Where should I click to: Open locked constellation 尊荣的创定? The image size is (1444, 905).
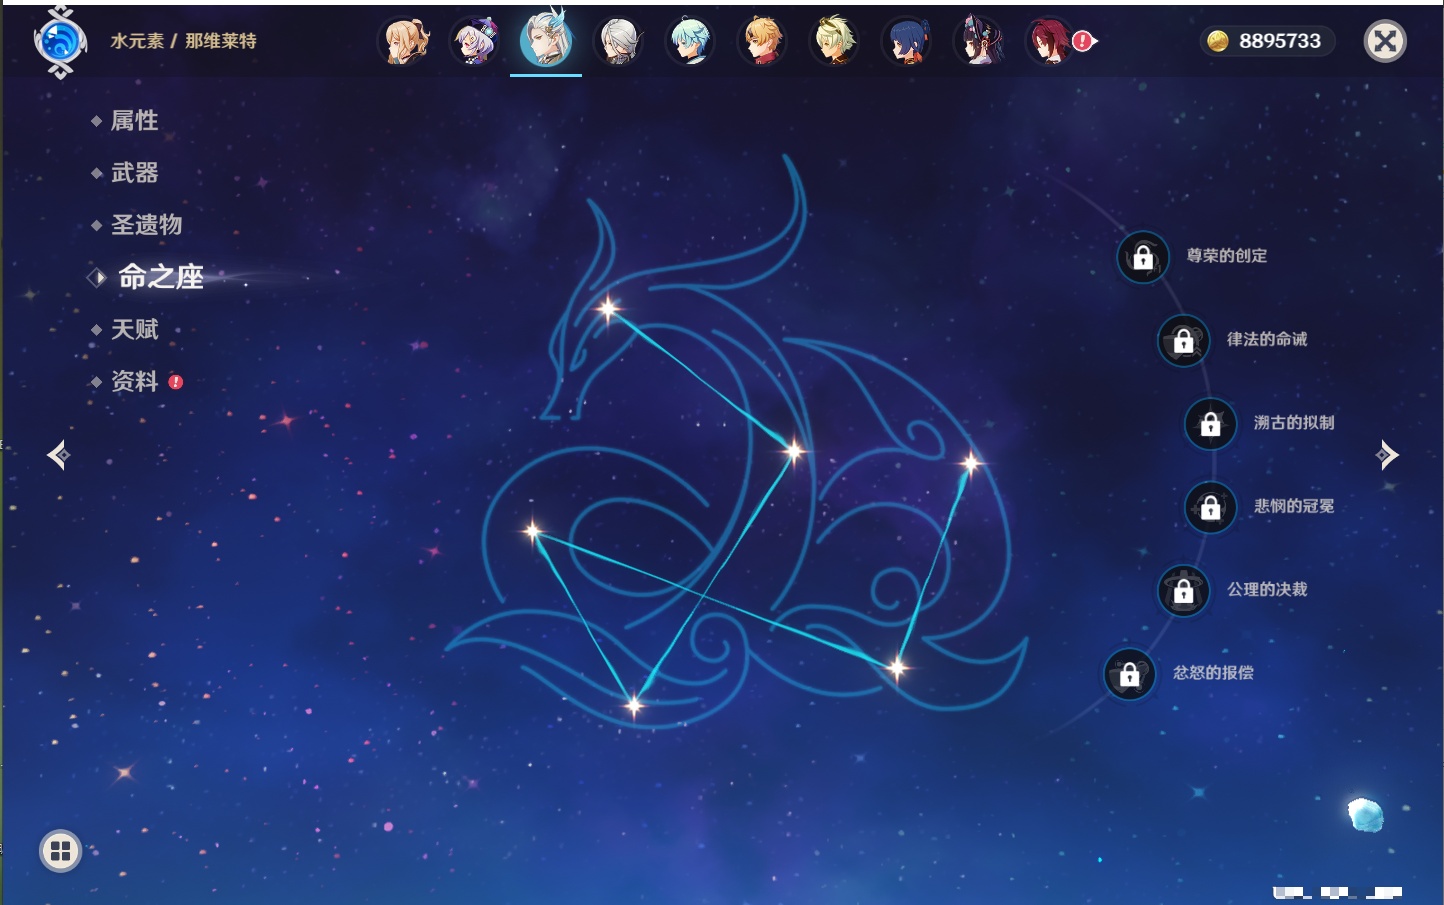[1143, 257]
